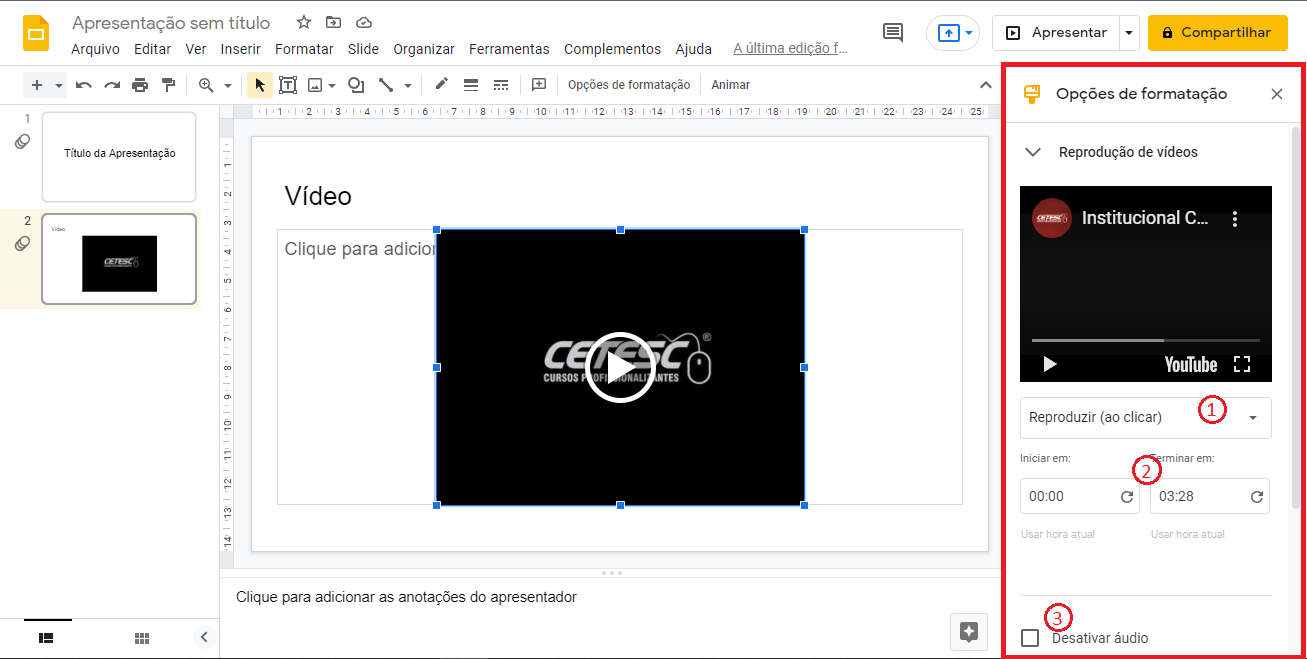Image resolution: width=1307 pixels, height=659 pixels.
Task: Open the move-to-folder icon
Action: (334, 22)
